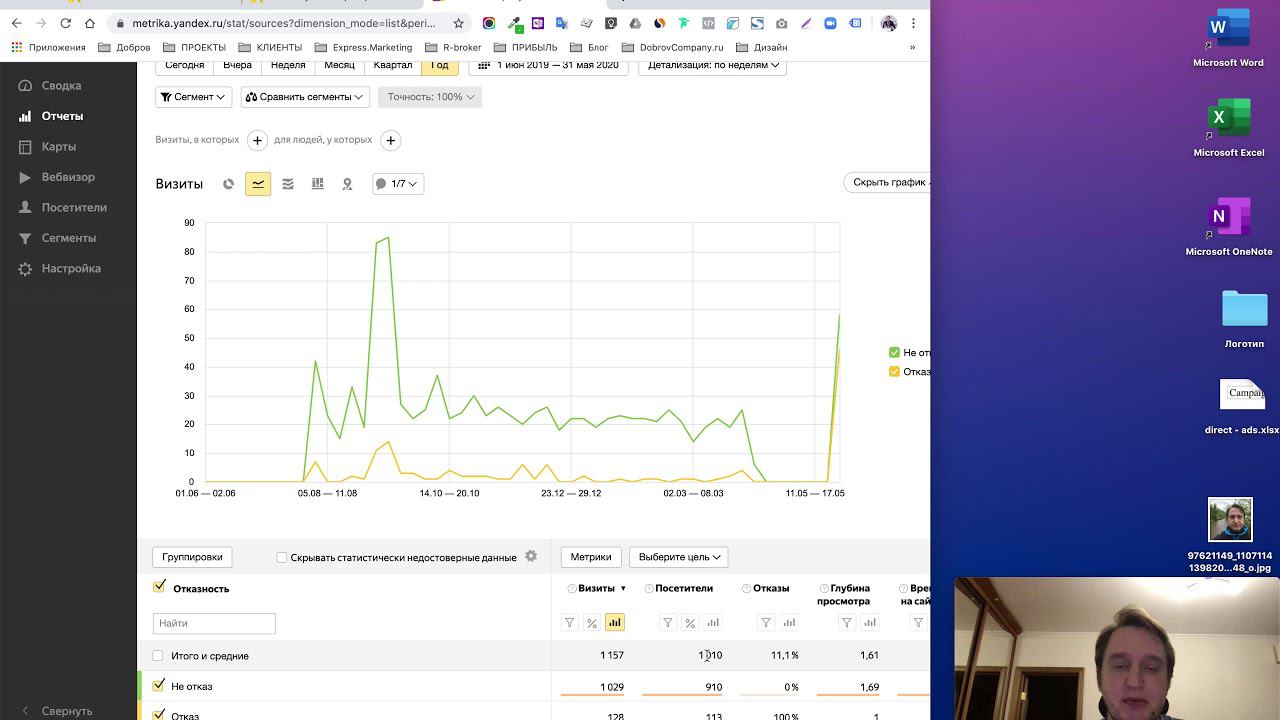Open the Выберите цель dropdown
This screenshot has height=720, width=1280.
[x=679, y=557]
